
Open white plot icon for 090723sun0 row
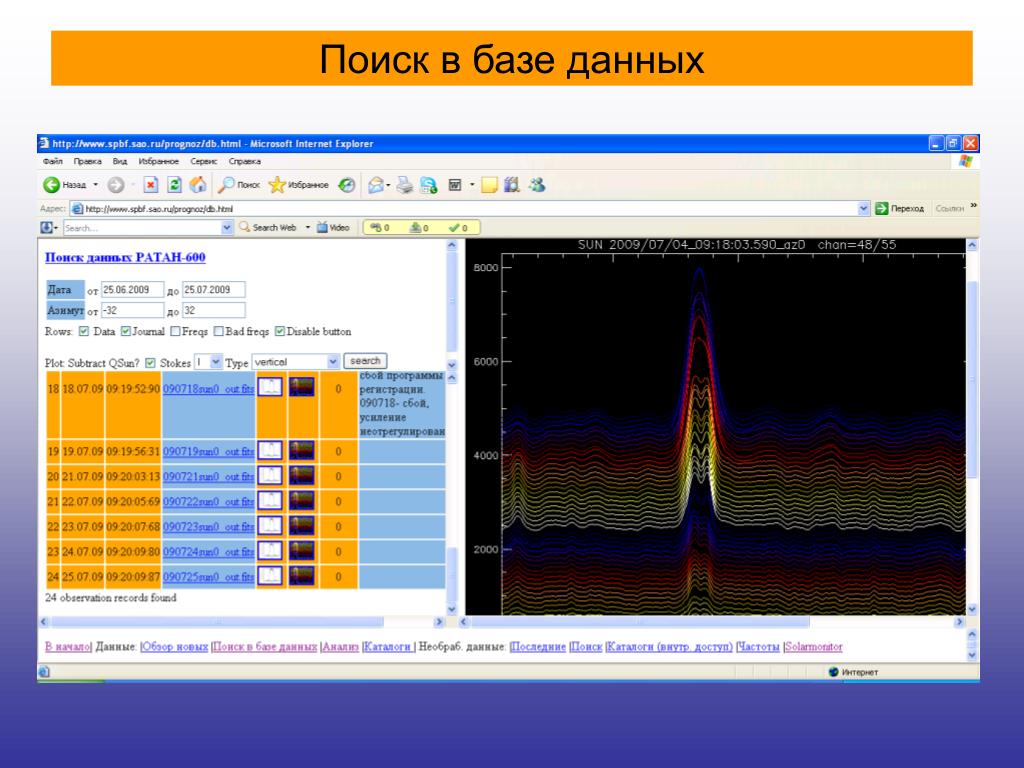270,526
